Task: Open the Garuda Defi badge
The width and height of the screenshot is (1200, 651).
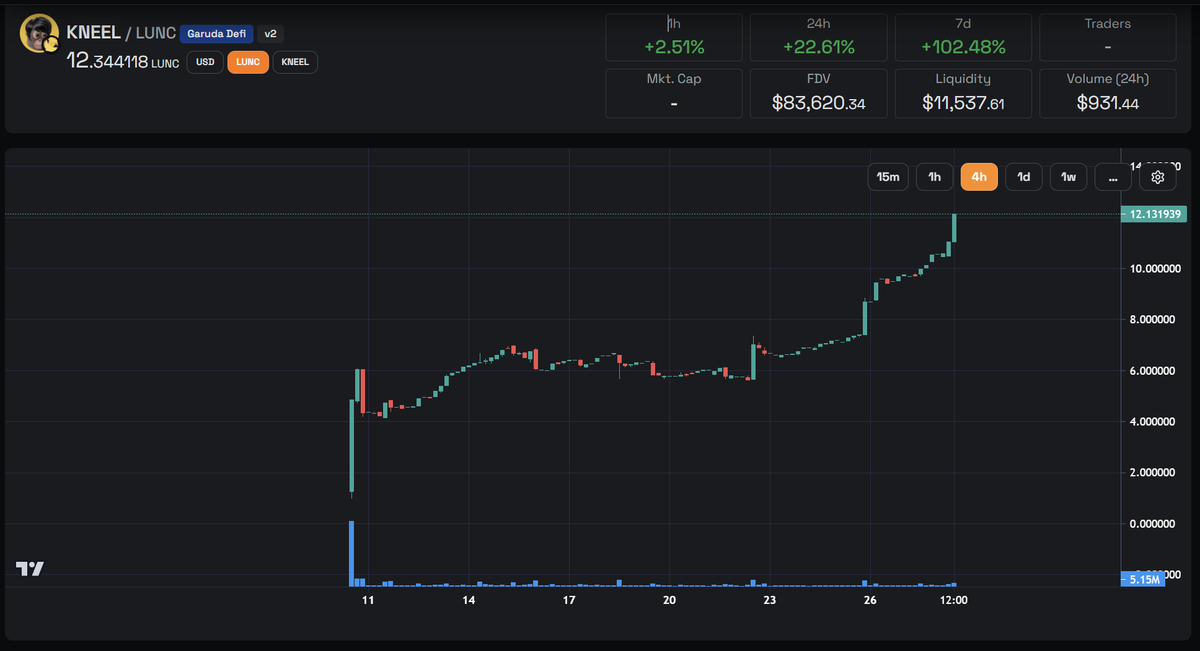Action: click(216, 33)
